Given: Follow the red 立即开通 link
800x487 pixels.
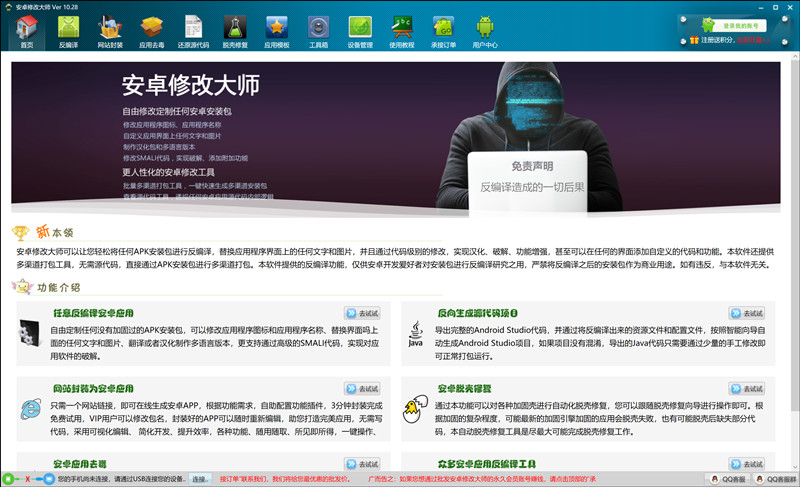Looking at the screenshot, I should 753,40.
